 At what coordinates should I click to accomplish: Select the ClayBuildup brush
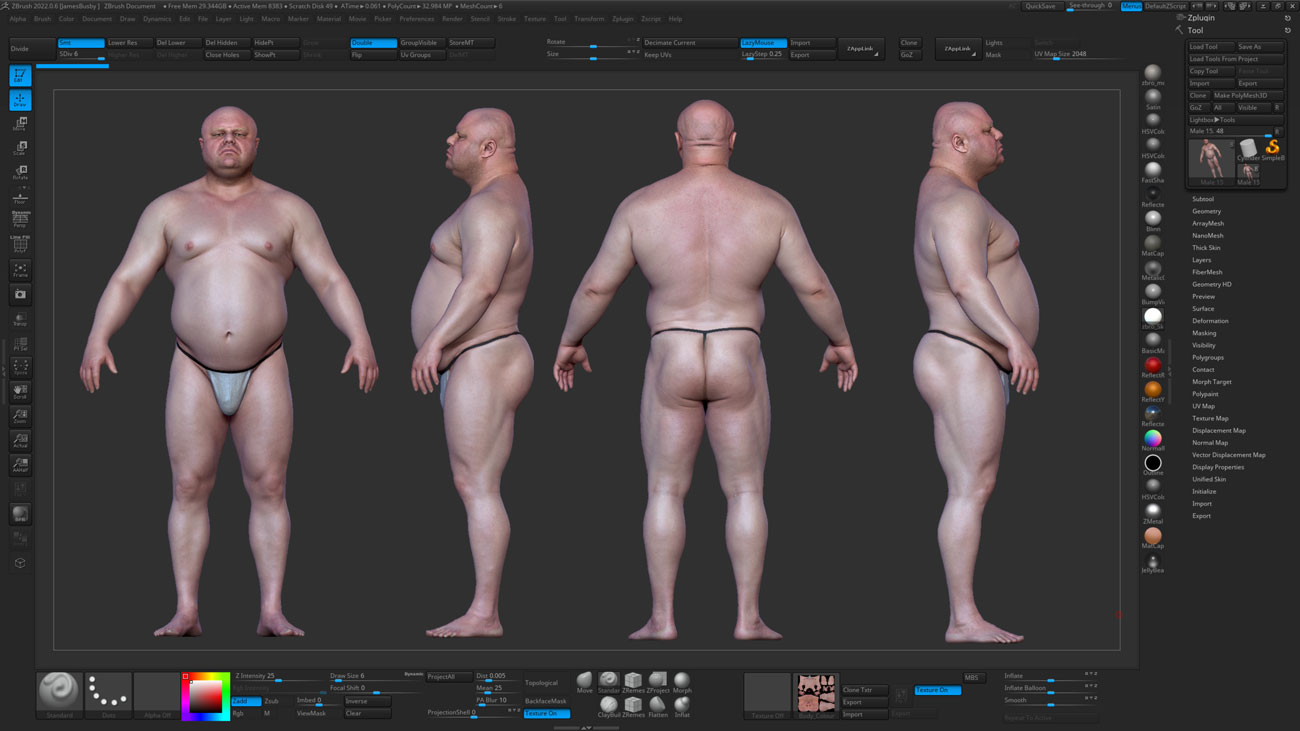click(x=610, y=706)
